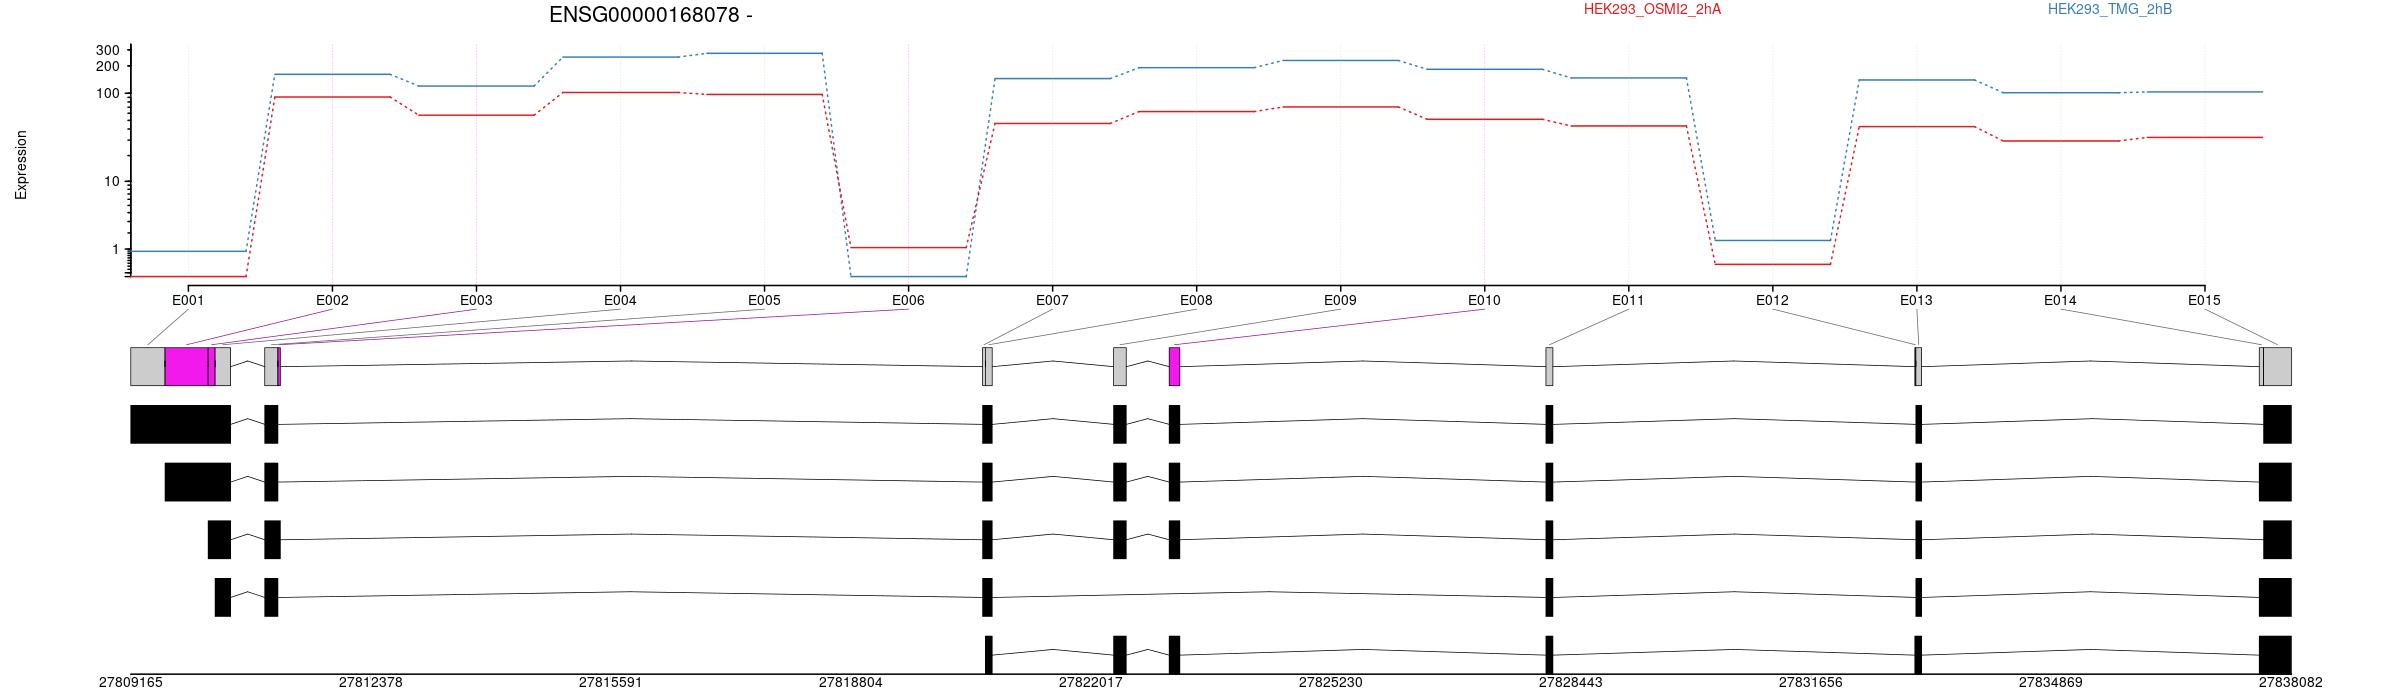Click y-axis tick value 200
This screenshot has height=700, width=2400.
(x=108, y=66)
